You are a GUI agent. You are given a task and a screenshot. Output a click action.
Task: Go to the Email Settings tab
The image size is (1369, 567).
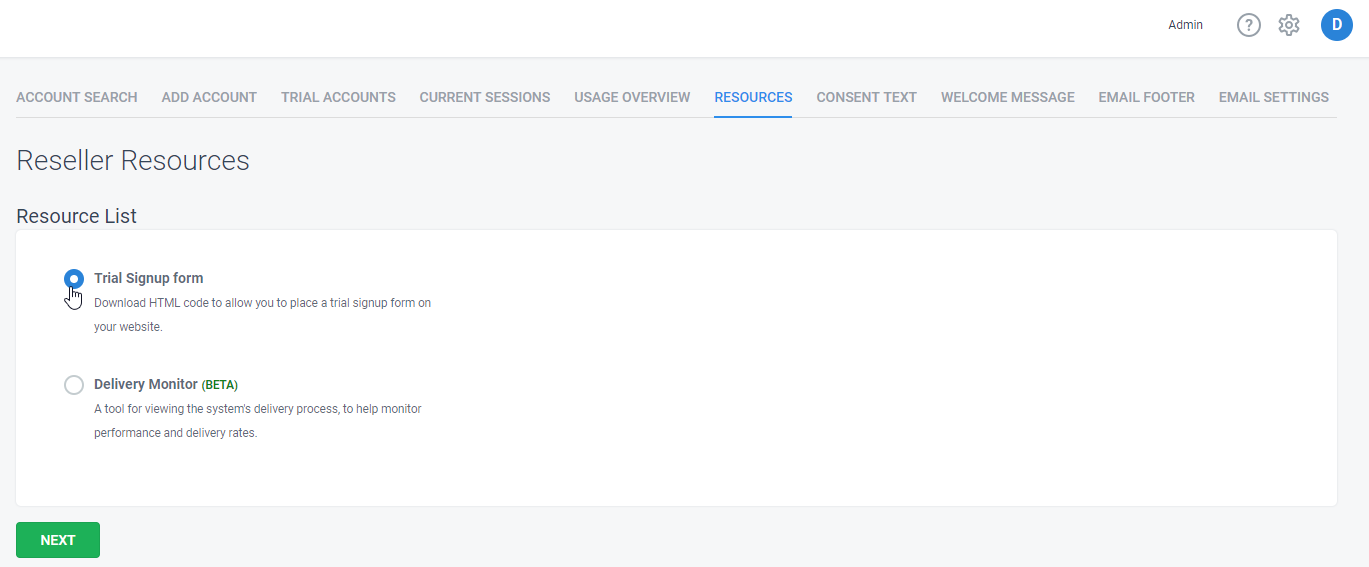click(x=1273, y=97)
